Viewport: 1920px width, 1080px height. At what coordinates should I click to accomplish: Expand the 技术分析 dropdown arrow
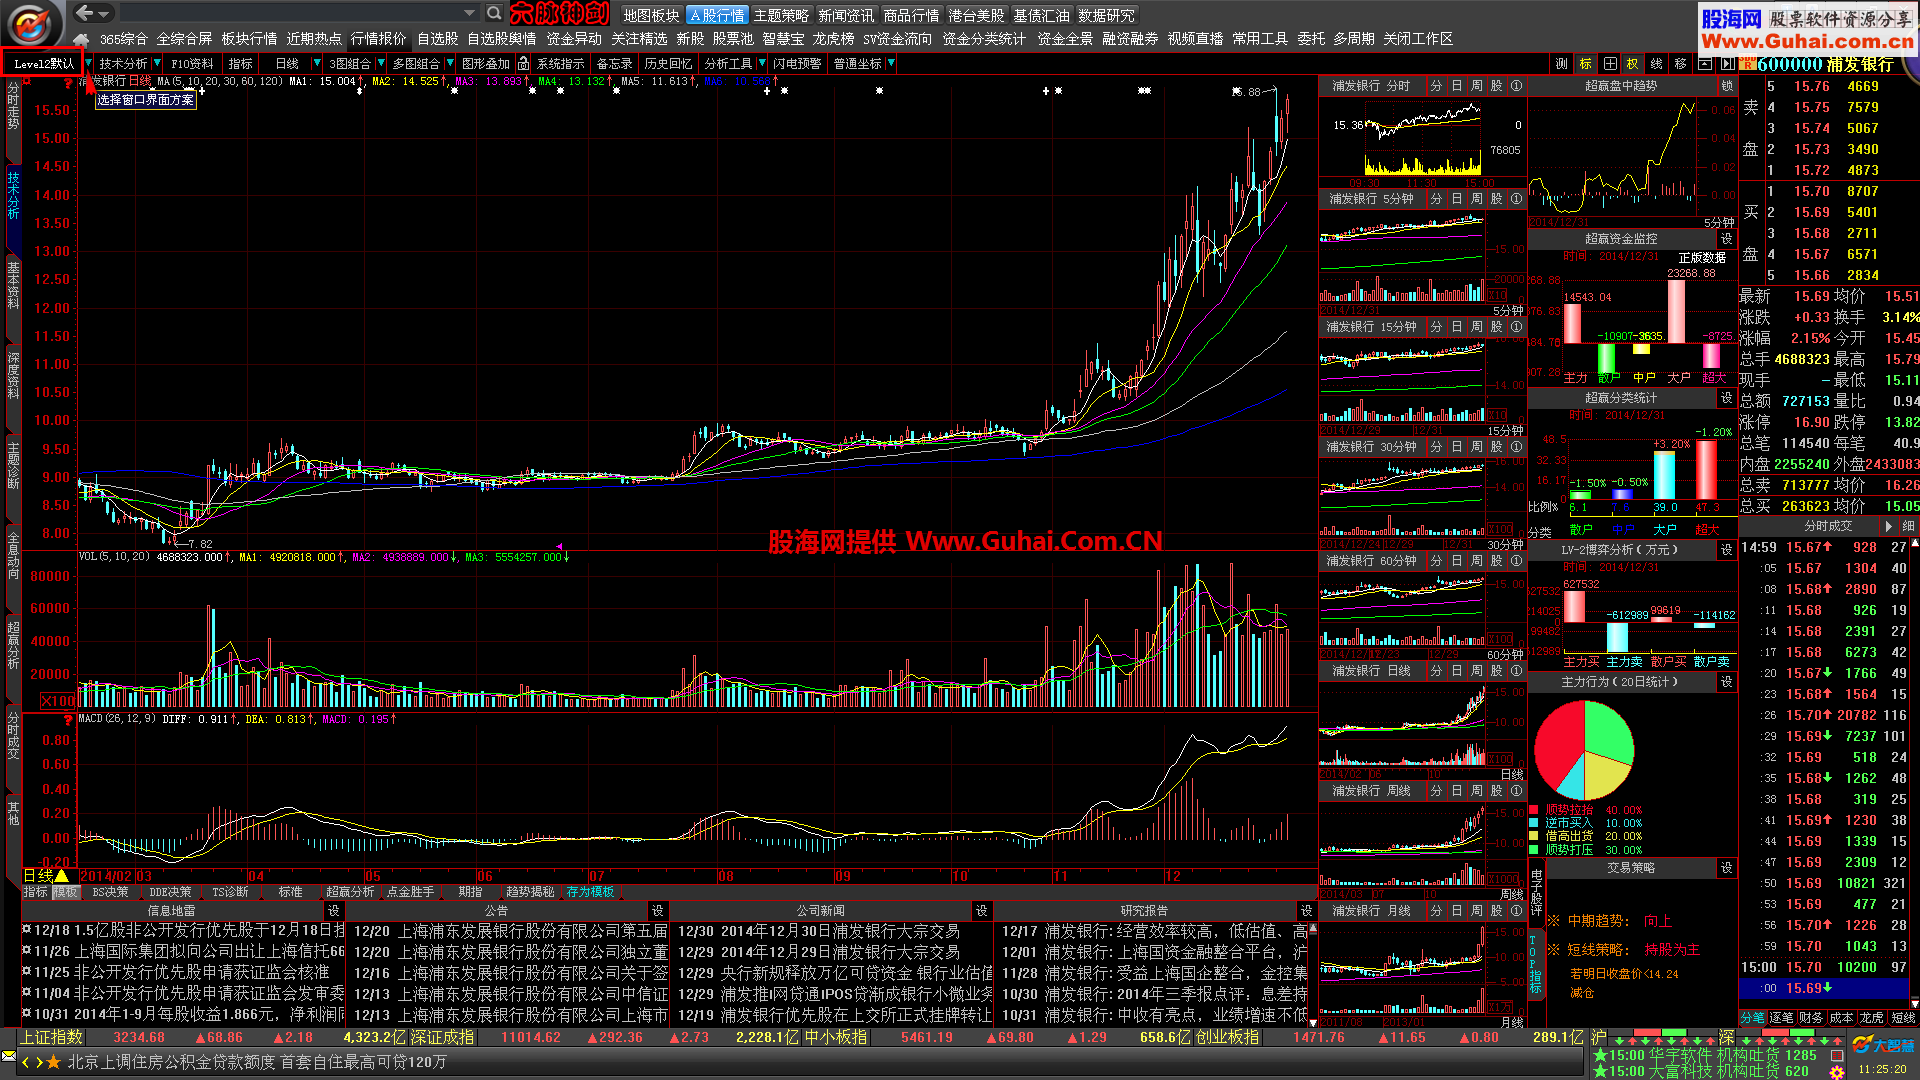[x=157, y=63]
